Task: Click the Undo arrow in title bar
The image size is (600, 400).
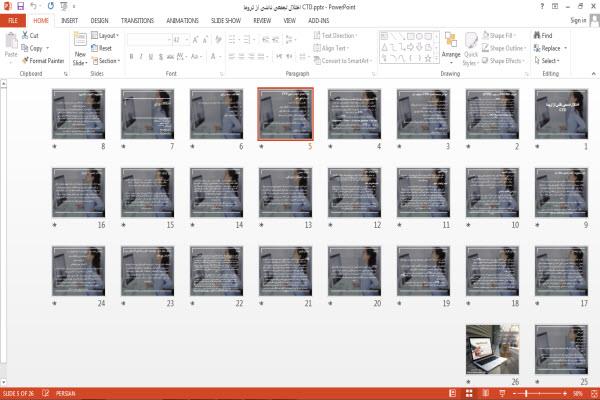Action: coord(34,6)
